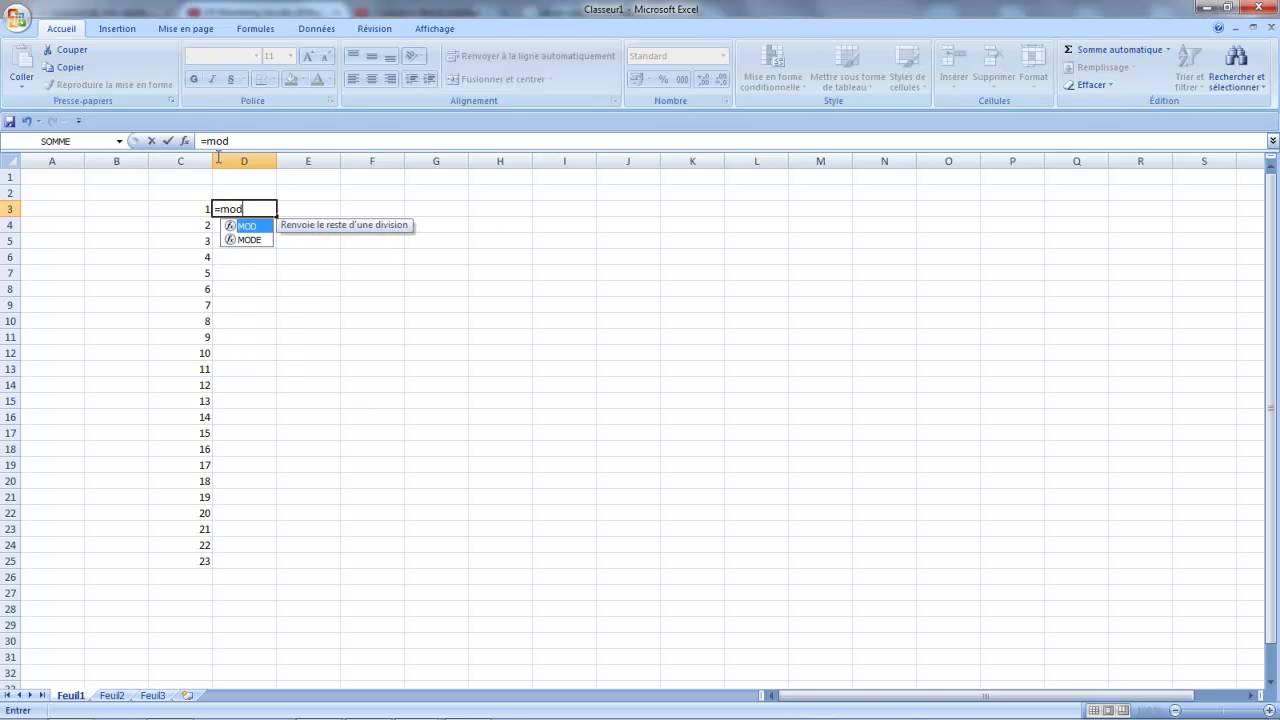Click the Save icon in quick access toolbar

tap(10, 121)
